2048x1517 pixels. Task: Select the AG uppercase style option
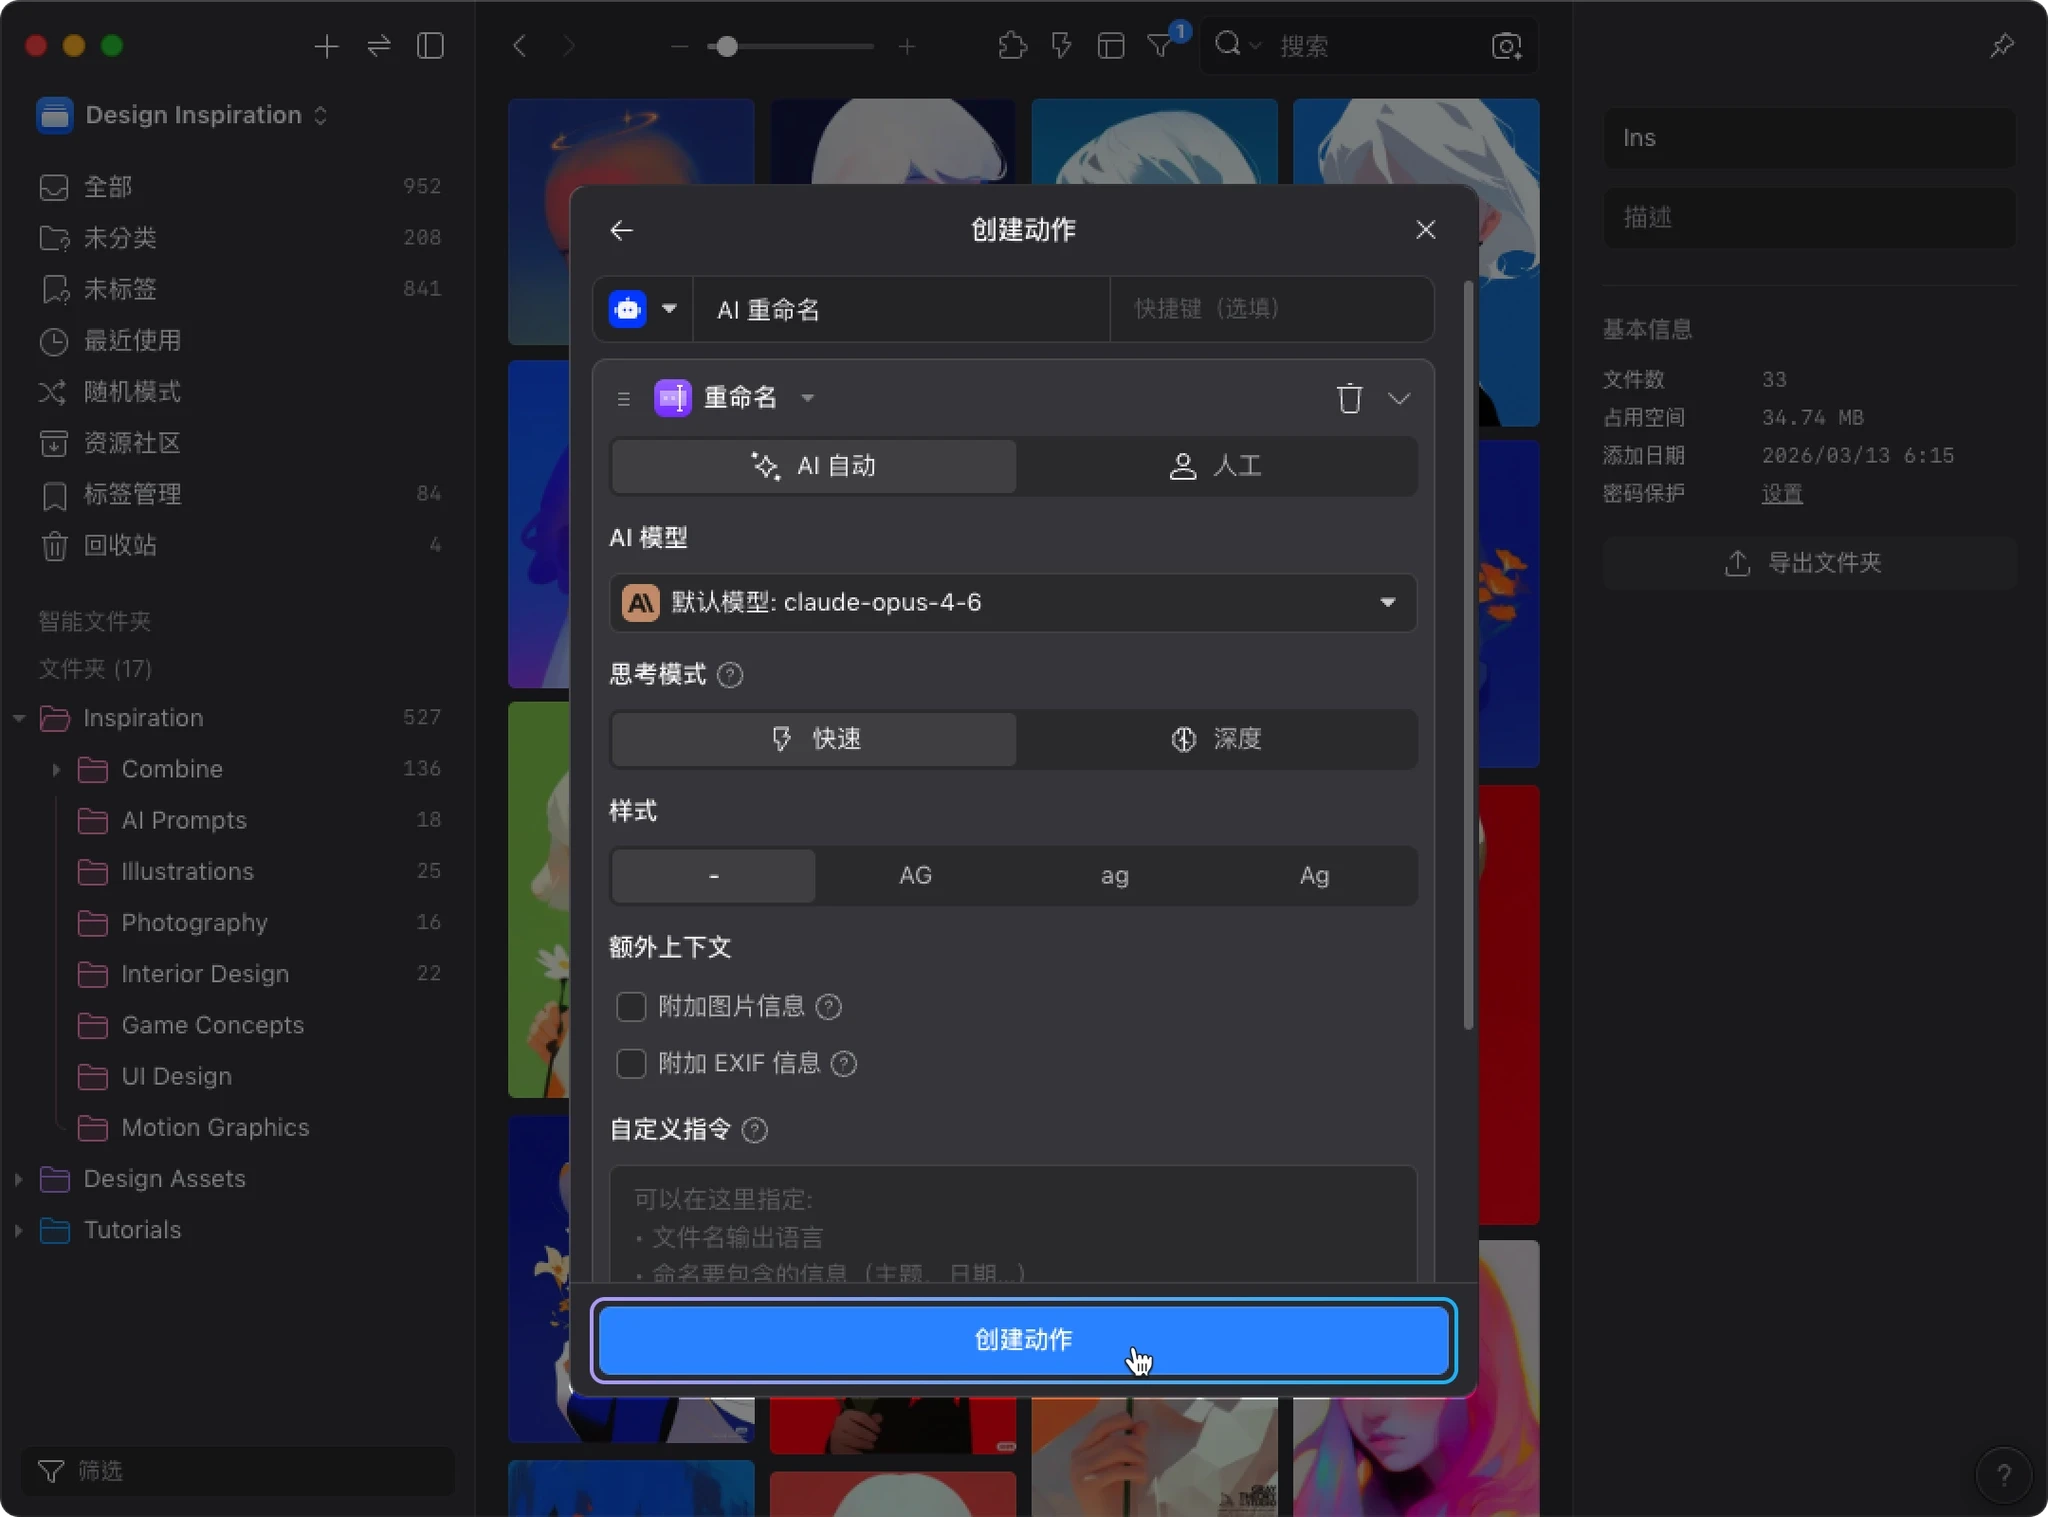point(915,876)
